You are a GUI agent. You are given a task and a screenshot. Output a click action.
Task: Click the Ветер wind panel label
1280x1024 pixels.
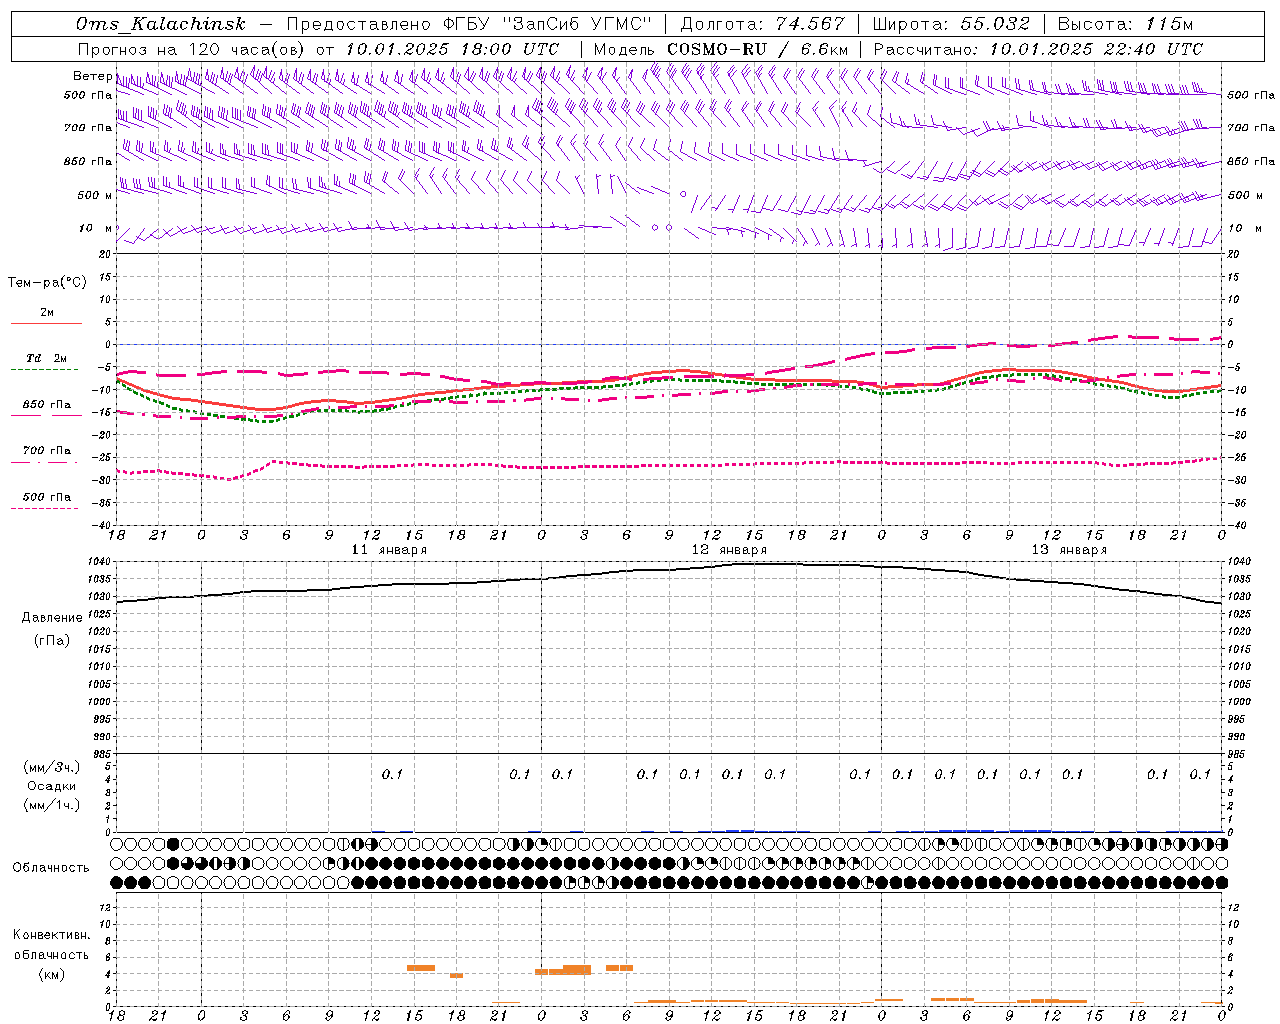tap(92, 76)
